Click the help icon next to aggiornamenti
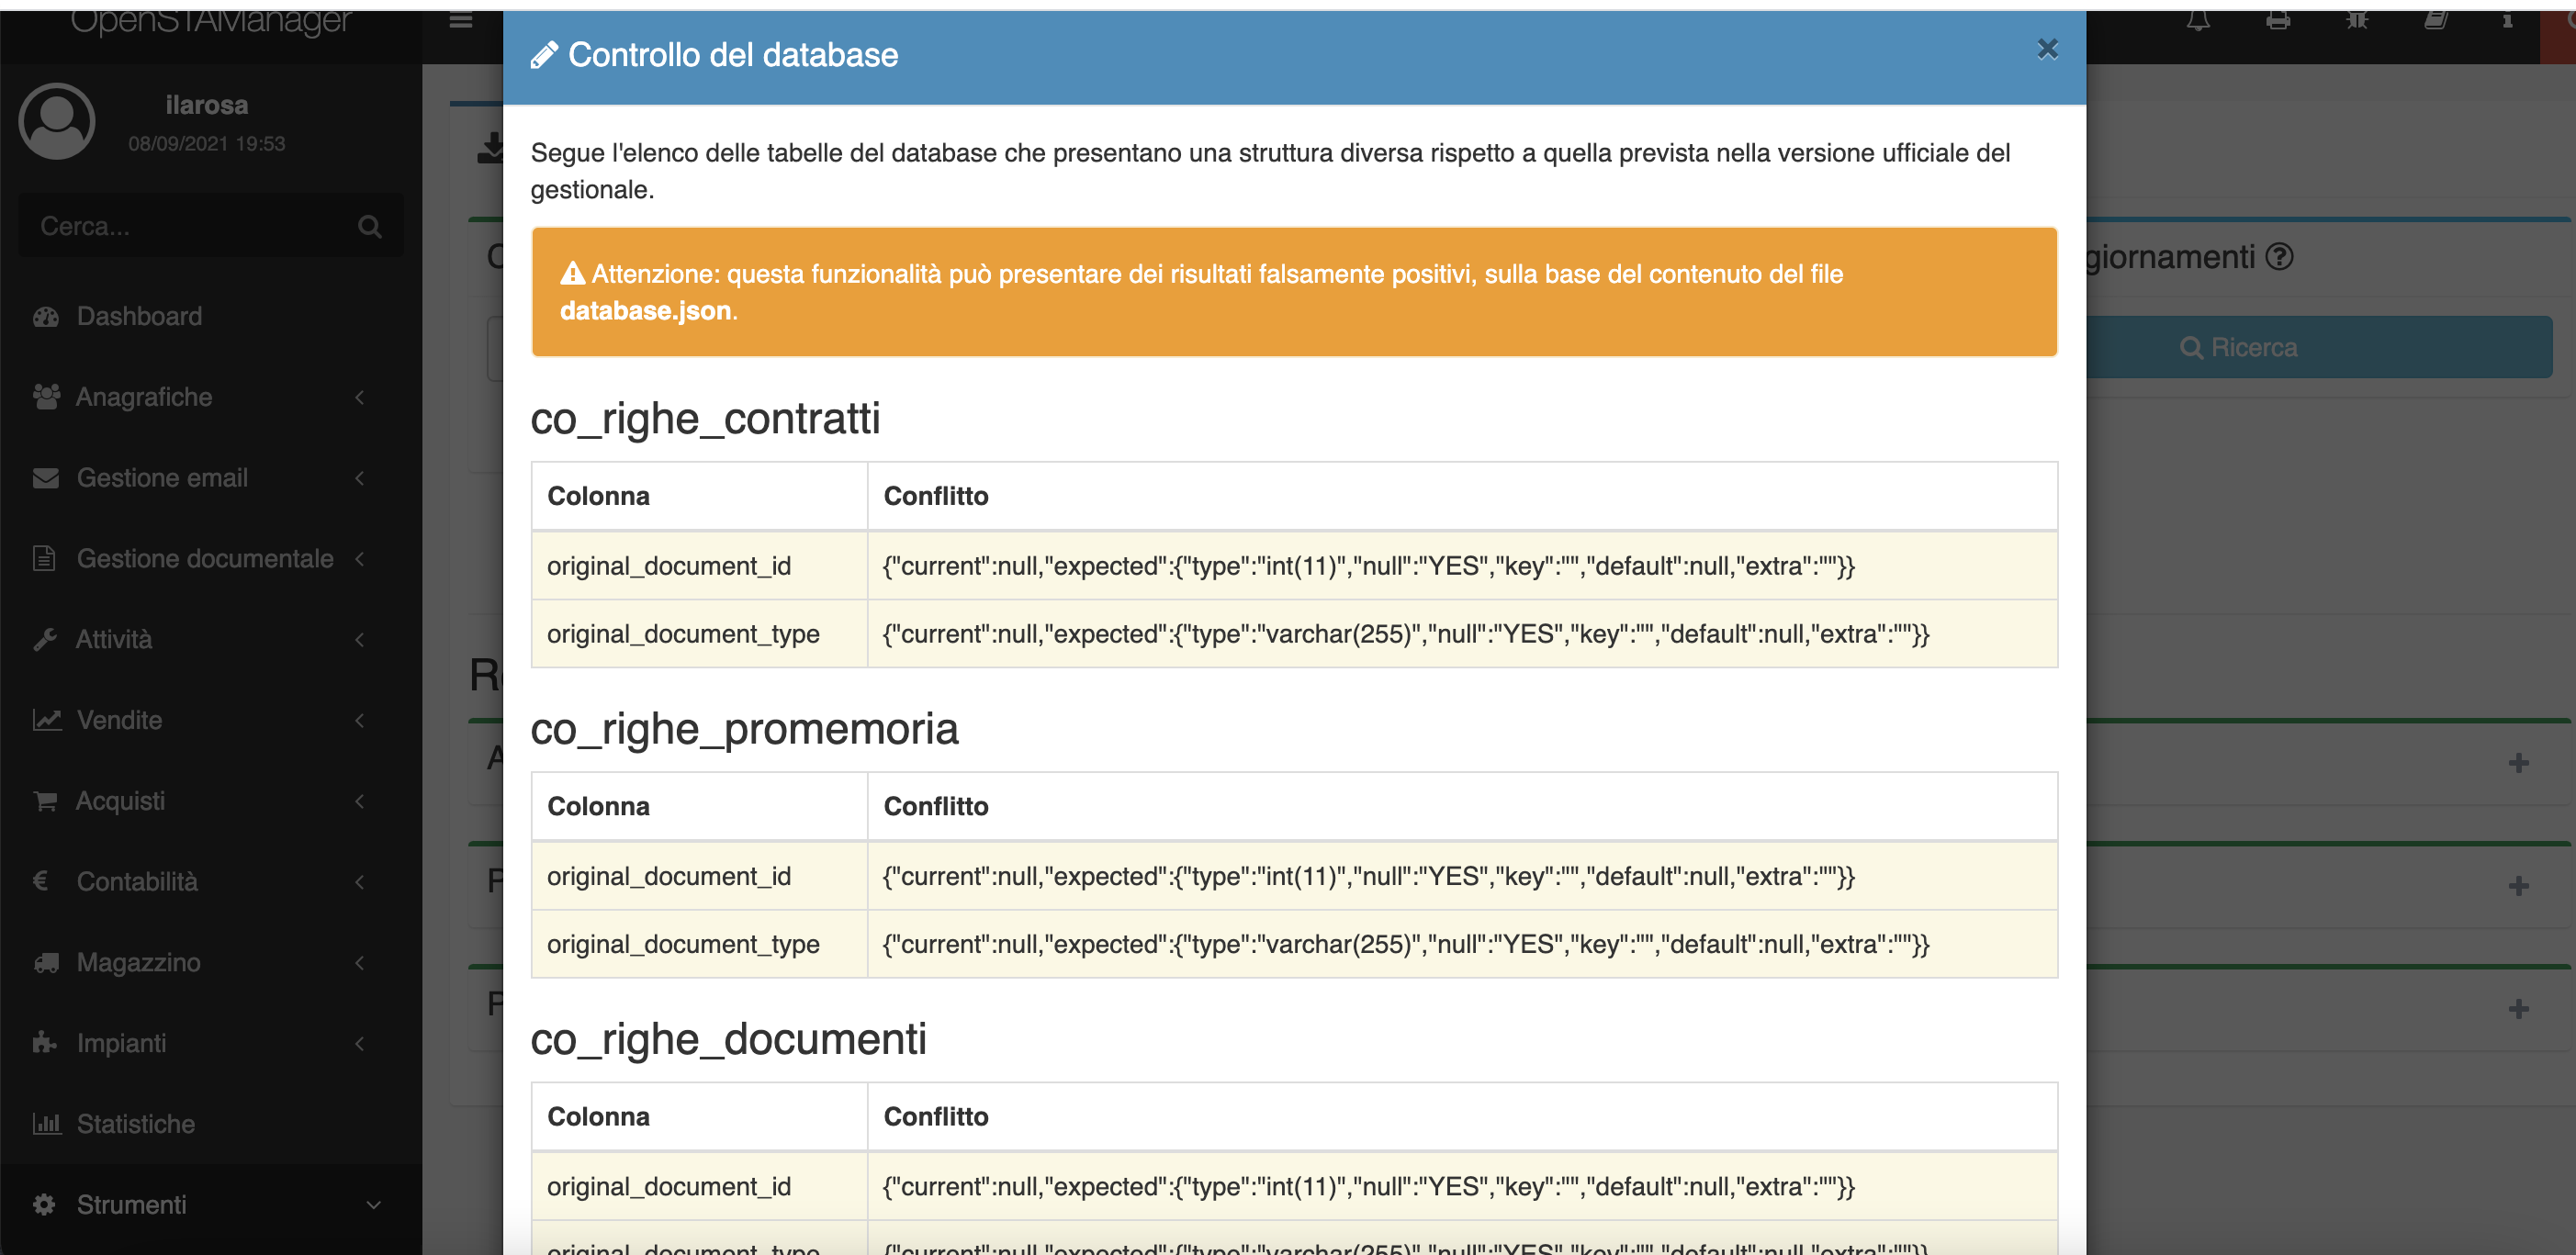This screenshot has height=1255, width=2576. [x=2280, y=258]
